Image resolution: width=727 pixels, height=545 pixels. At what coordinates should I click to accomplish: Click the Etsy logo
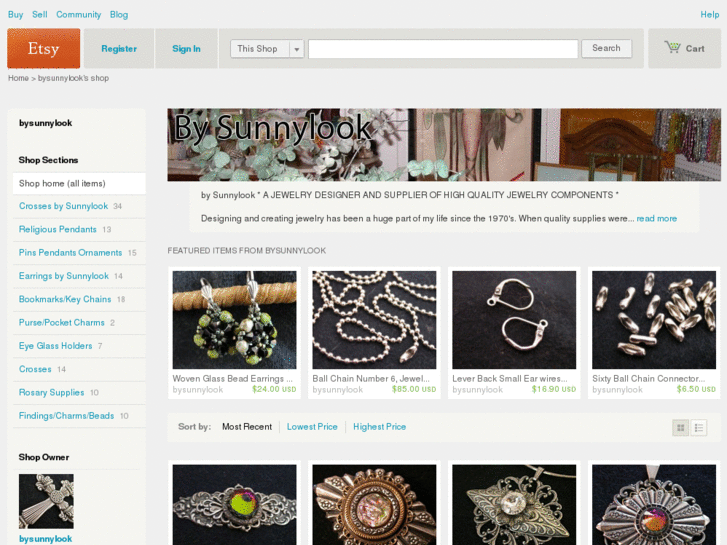pos(44,49)
